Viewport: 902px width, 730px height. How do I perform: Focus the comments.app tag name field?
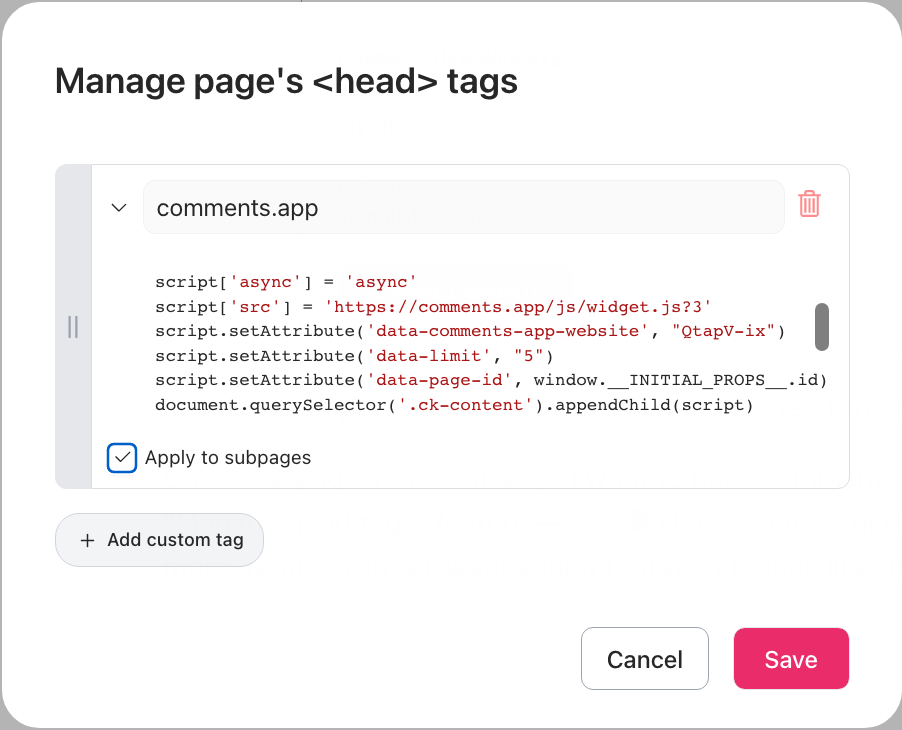point(464,207)
